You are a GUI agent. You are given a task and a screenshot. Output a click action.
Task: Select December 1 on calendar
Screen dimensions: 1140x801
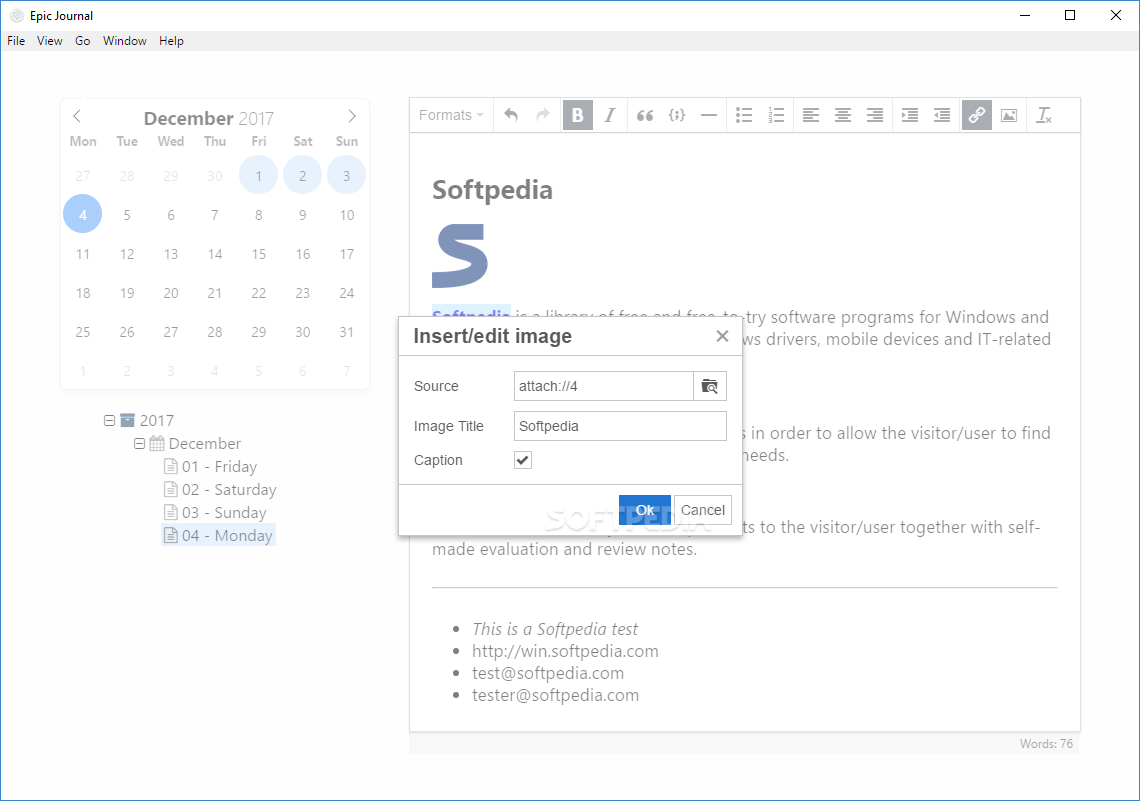pos(259,175)
